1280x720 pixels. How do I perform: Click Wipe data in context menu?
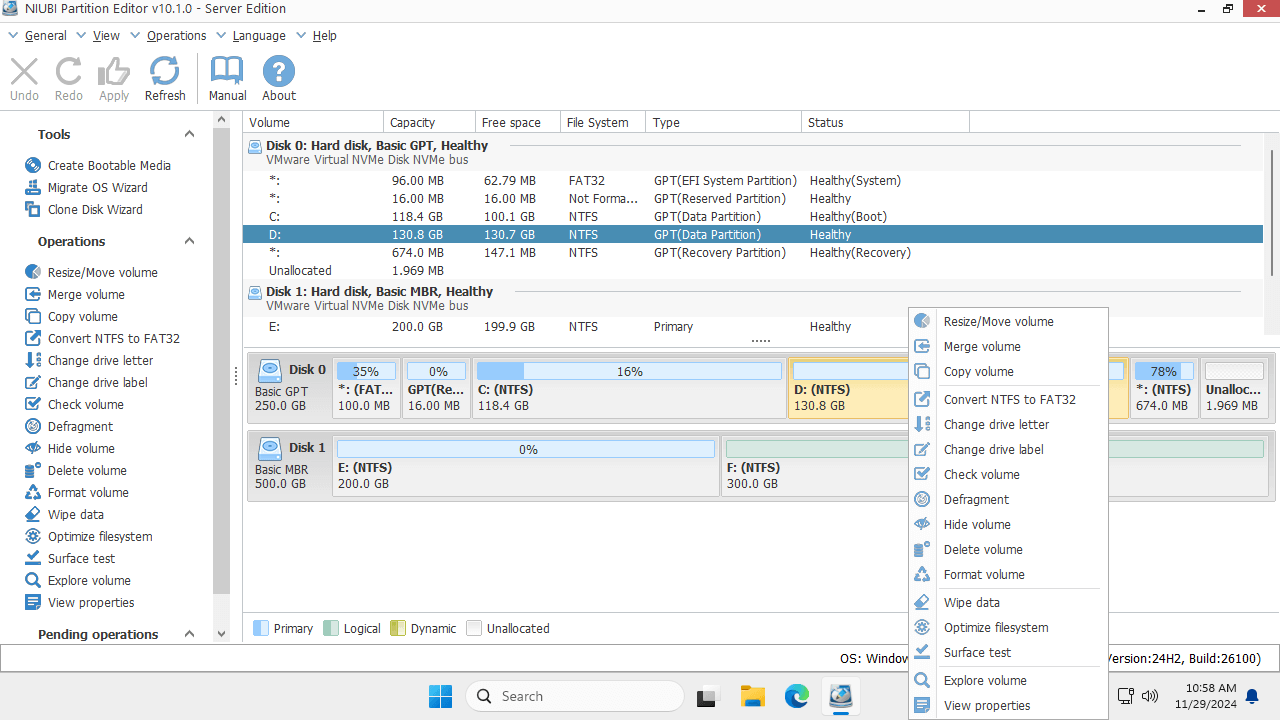coord(971,603)
